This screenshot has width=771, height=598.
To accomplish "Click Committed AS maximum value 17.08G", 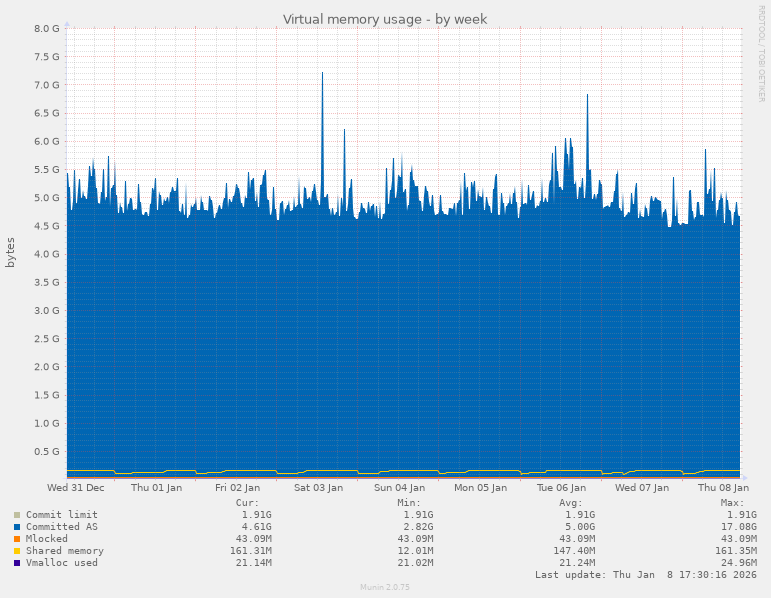I will (739, 526).
